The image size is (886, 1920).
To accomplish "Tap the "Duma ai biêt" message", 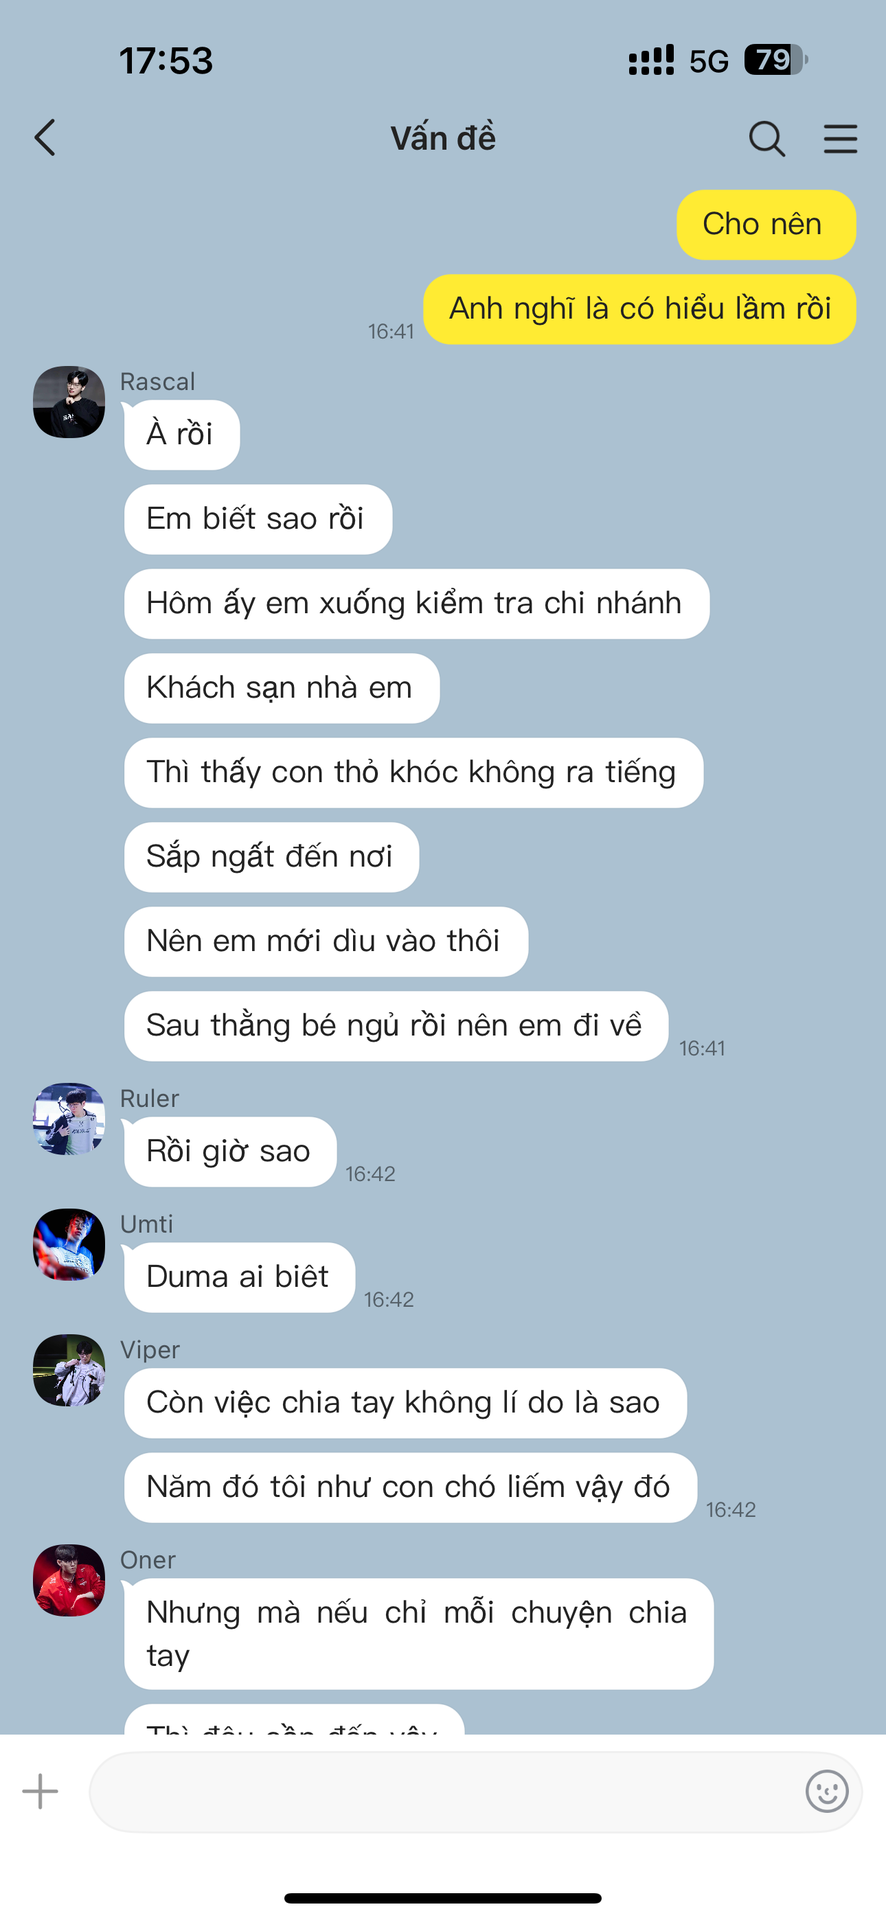I will pos(239,1277).
